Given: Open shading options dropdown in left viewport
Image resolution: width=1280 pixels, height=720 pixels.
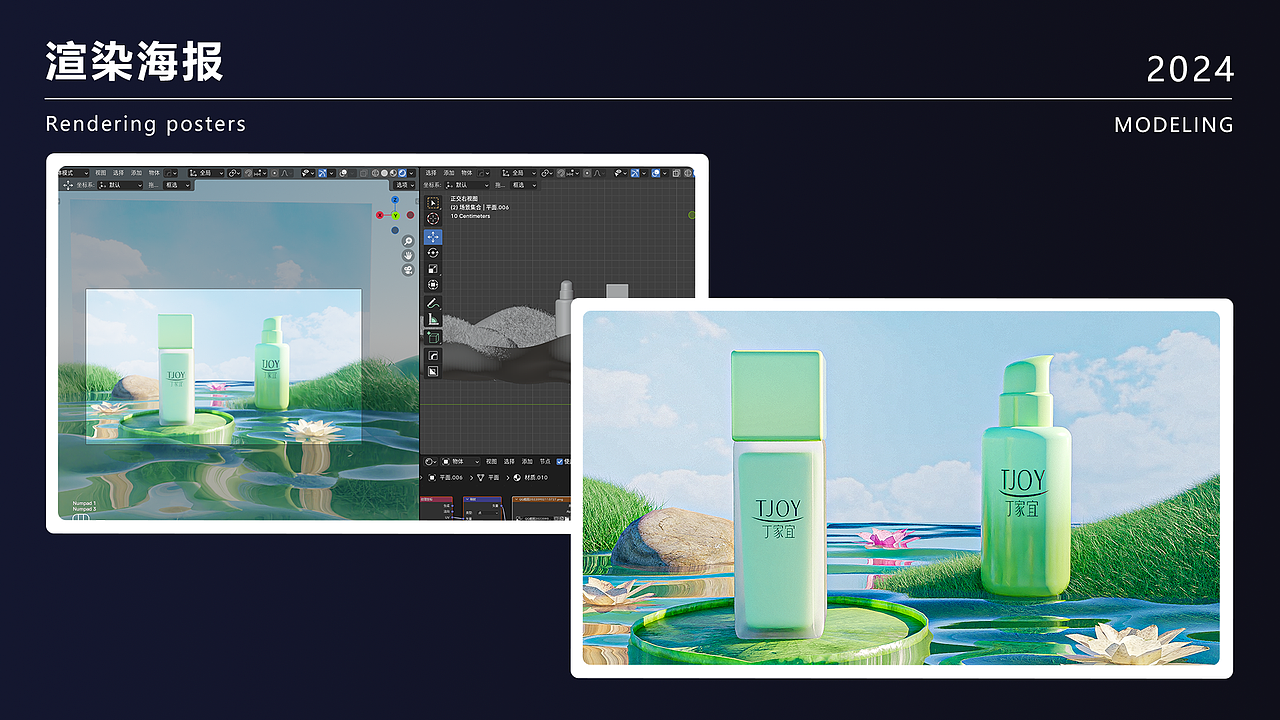Looking at the screenshot, I should pyautogui.click(x=412, y=173).
